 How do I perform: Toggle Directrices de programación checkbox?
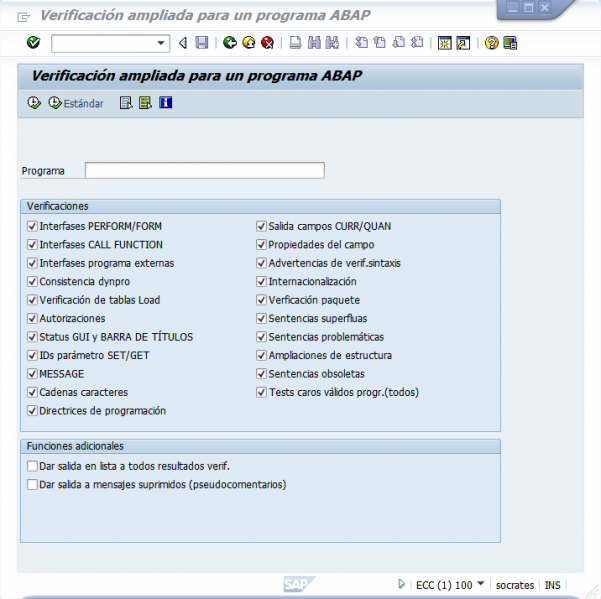click(32, 411)
